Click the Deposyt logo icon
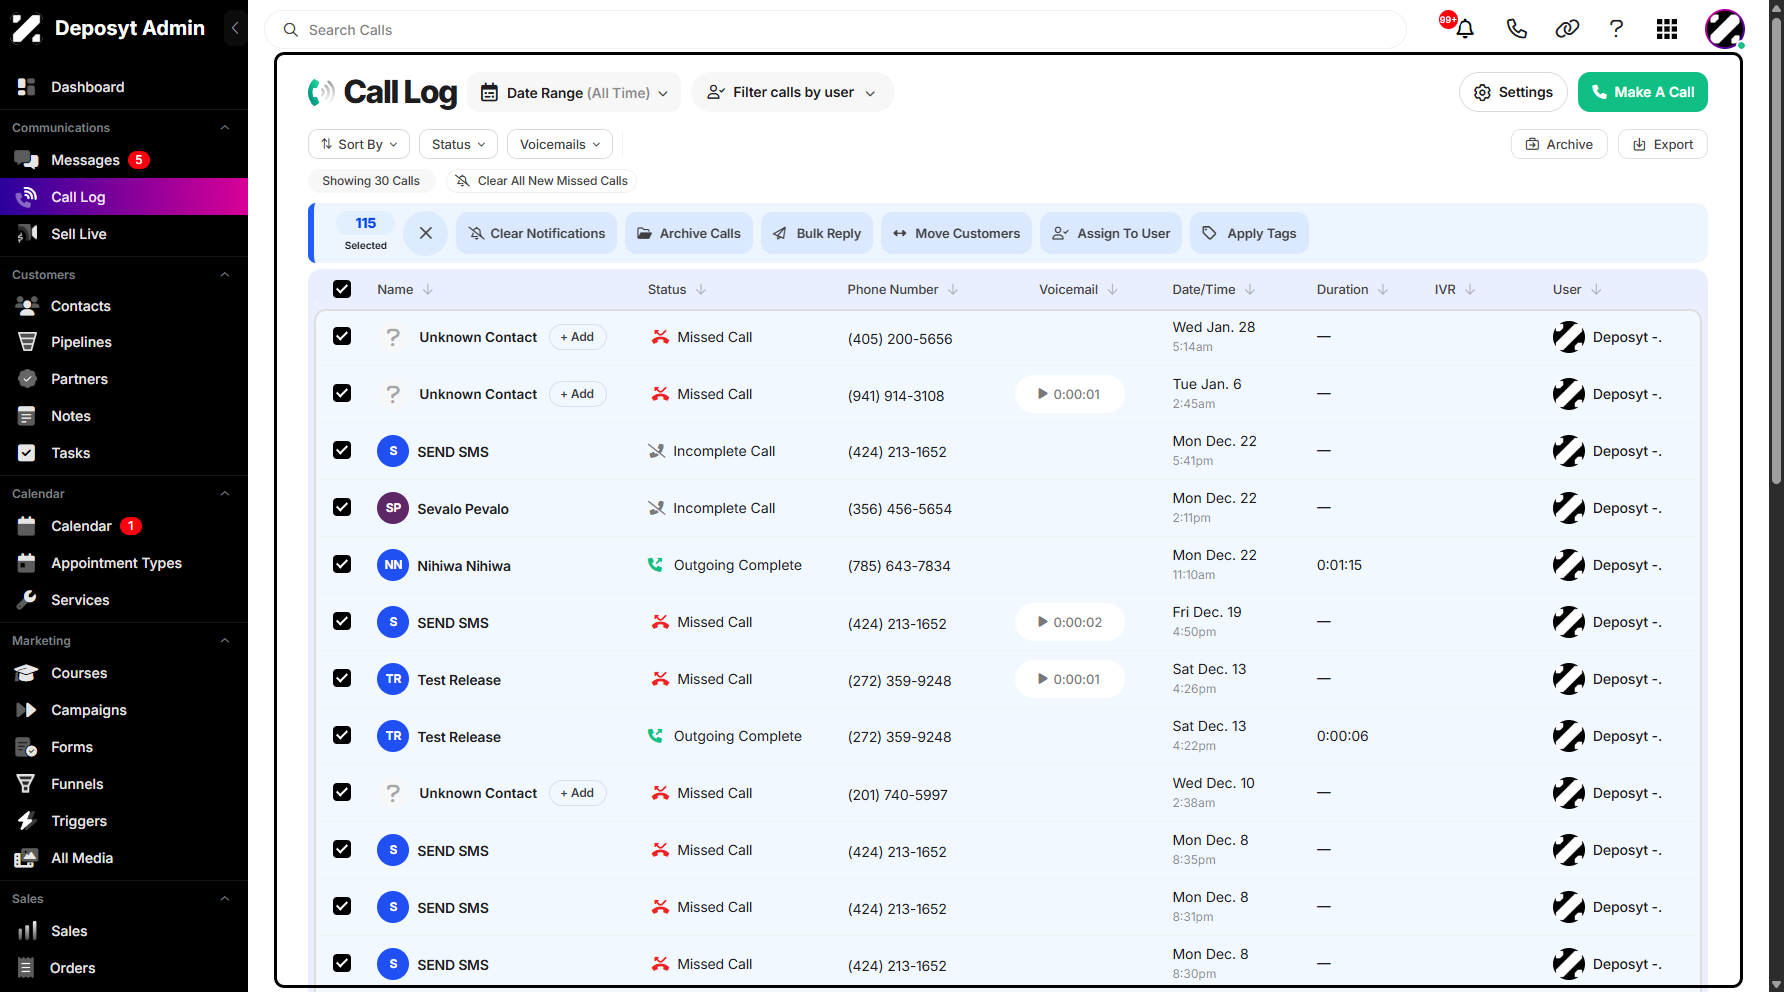This screenshot has height=992, width=1784. coord(27,28)
